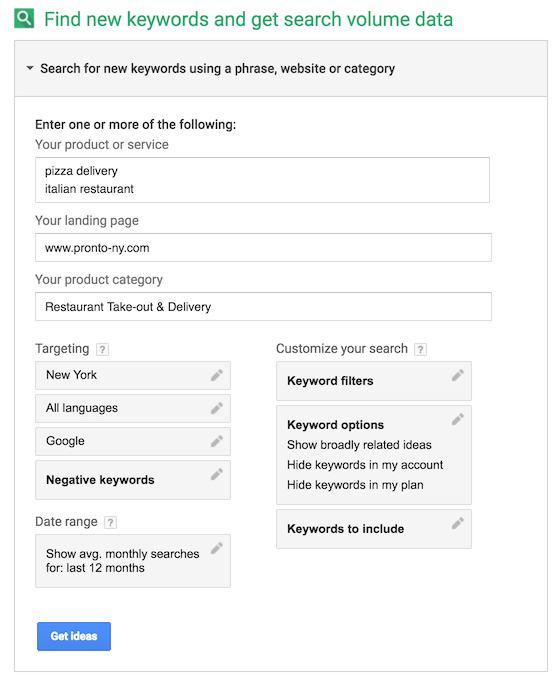The width and height of the screenshot is (558, 682).
Task: Open the Keyword options panel
Action: click(x=374, y=455)
